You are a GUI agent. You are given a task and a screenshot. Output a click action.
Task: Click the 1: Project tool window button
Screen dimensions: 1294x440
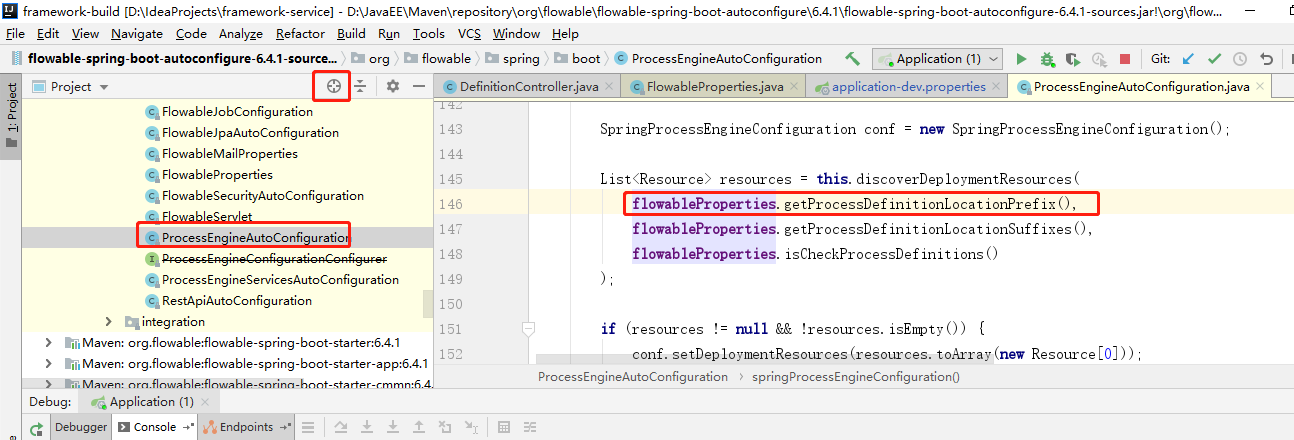[x=11, y=115]
